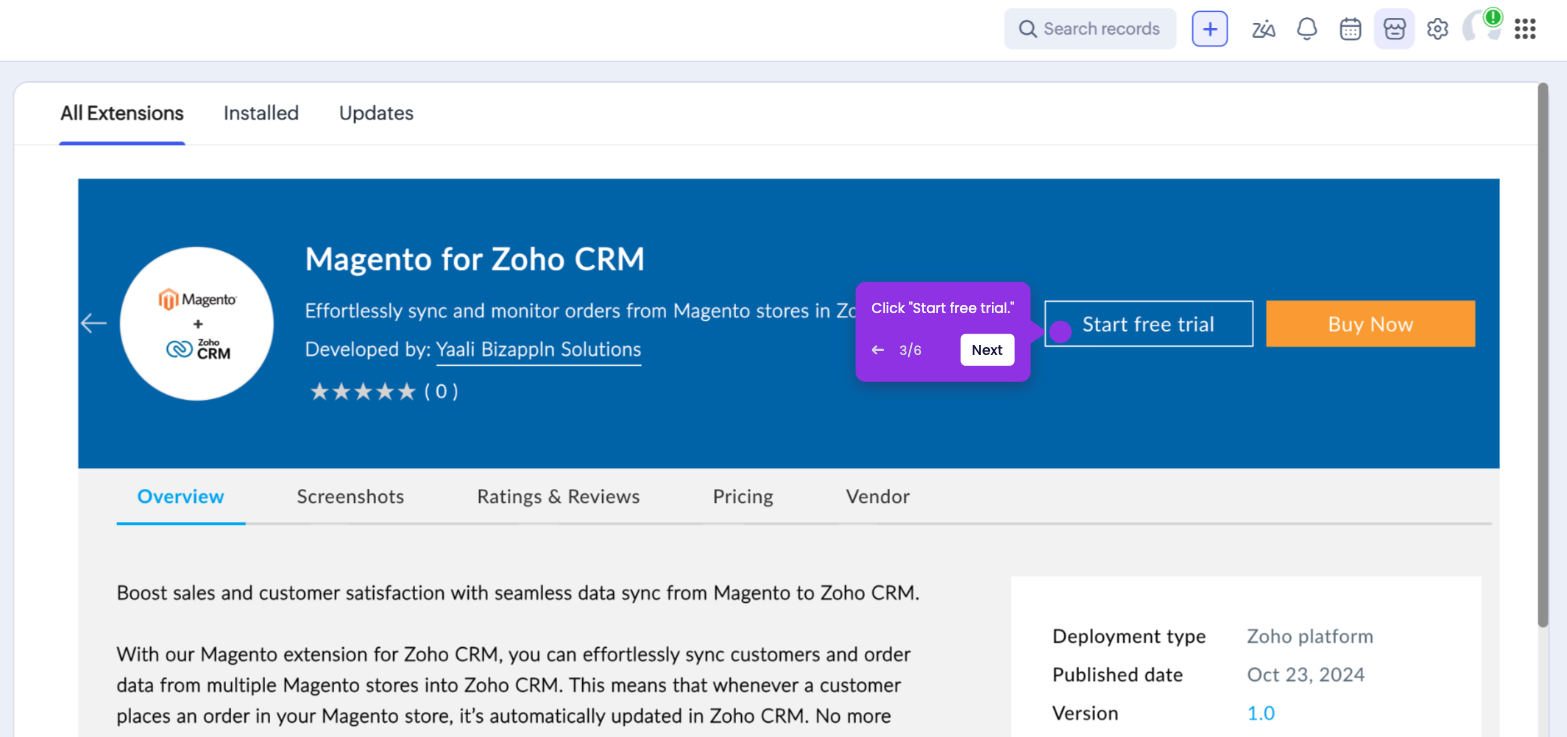Screen dimensions: 1567x737
Task: Click the Magento for Zoho CRM title
Action: click(475, 260)
